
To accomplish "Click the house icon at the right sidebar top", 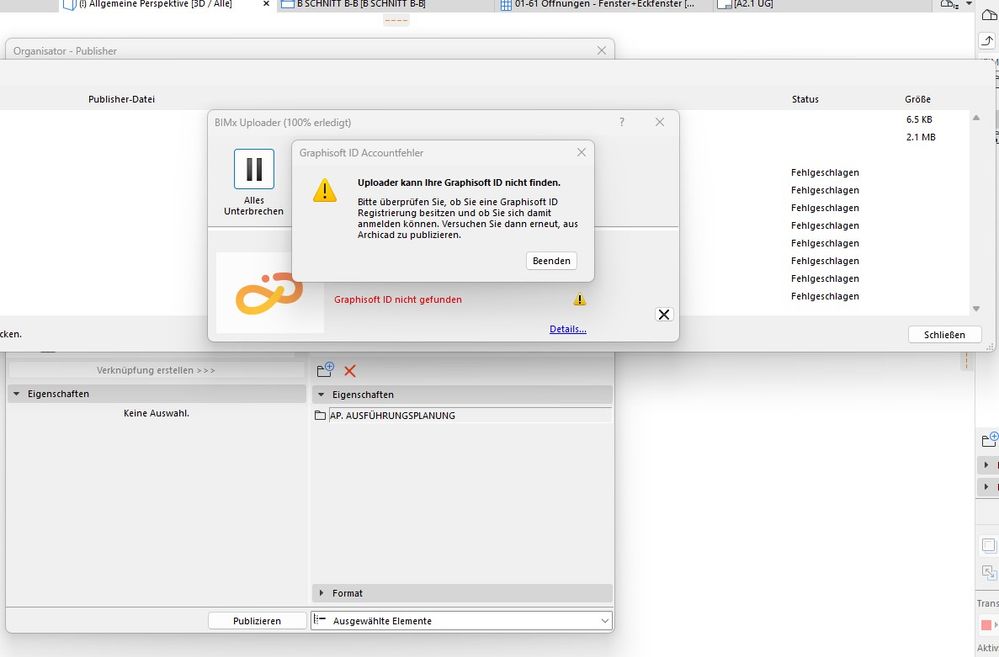I will point(989,15).
